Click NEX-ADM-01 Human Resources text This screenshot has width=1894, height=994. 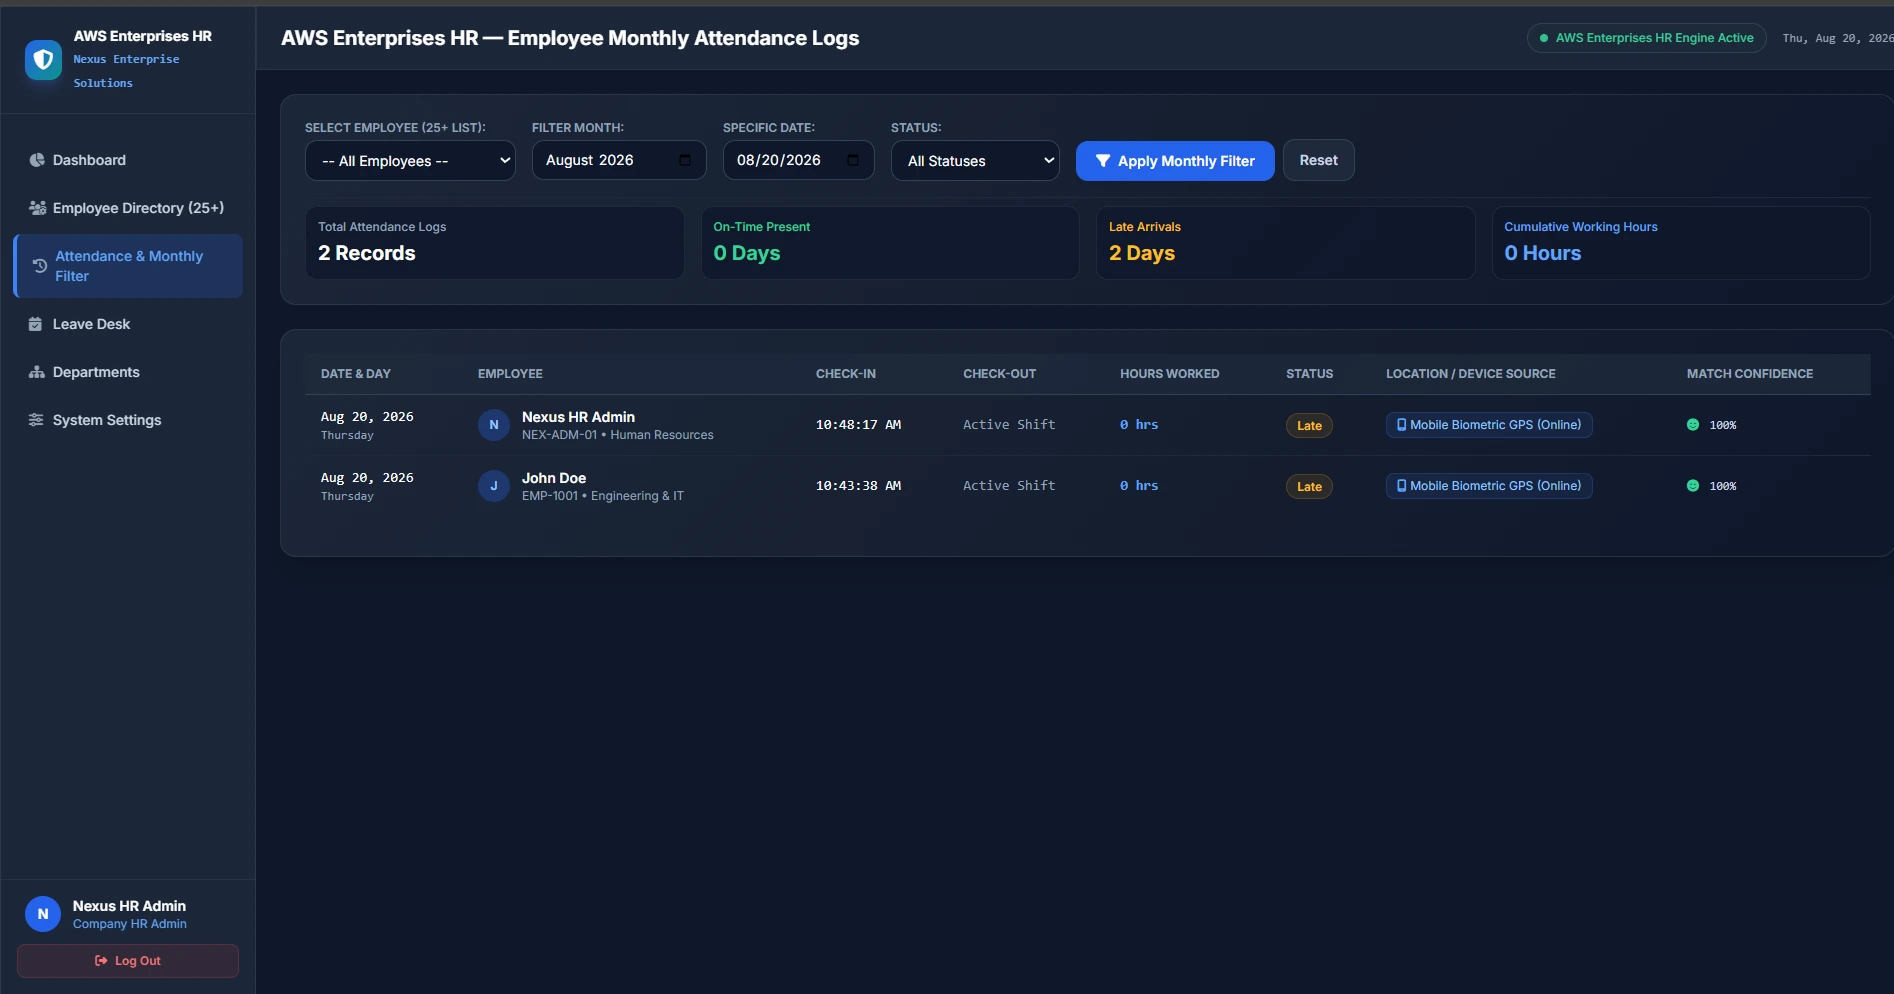[618, 435]
